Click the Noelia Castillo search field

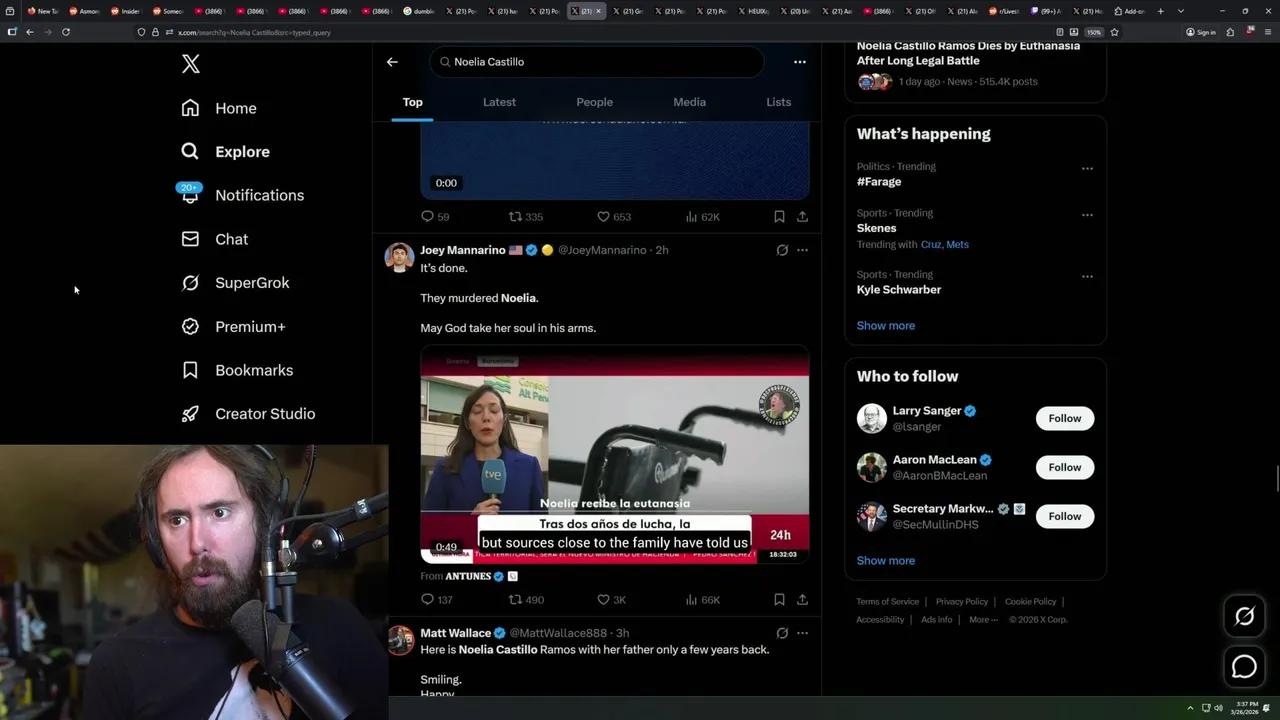597,62
